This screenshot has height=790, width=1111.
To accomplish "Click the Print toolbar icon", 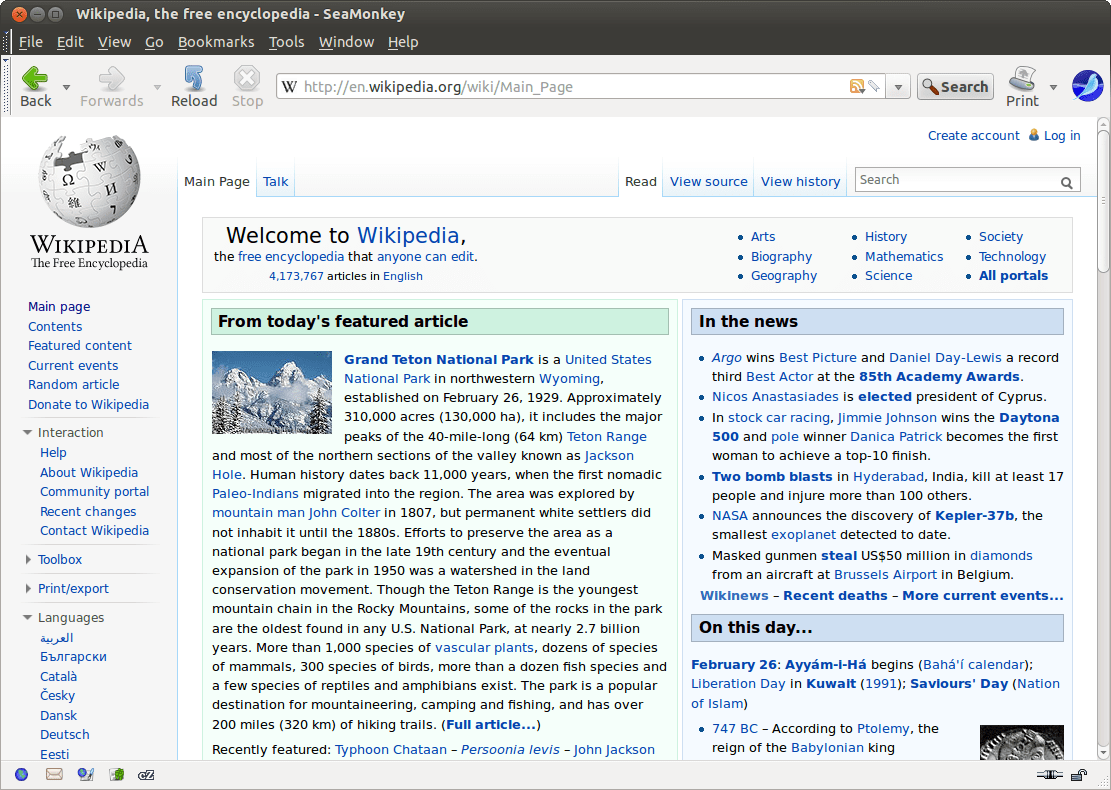I will click(1022, 86).
